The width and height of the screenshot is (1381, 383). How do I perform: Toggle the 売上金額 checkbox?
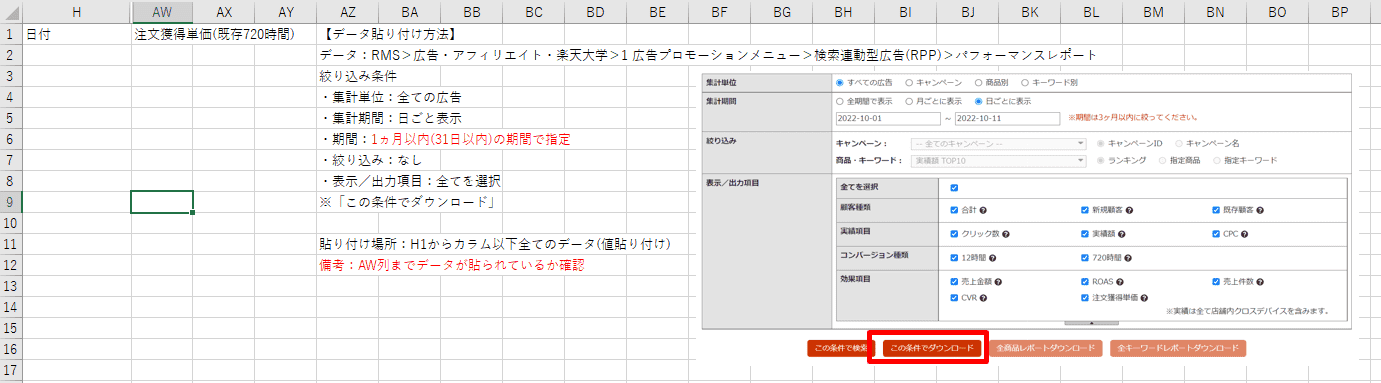point(955,282)
